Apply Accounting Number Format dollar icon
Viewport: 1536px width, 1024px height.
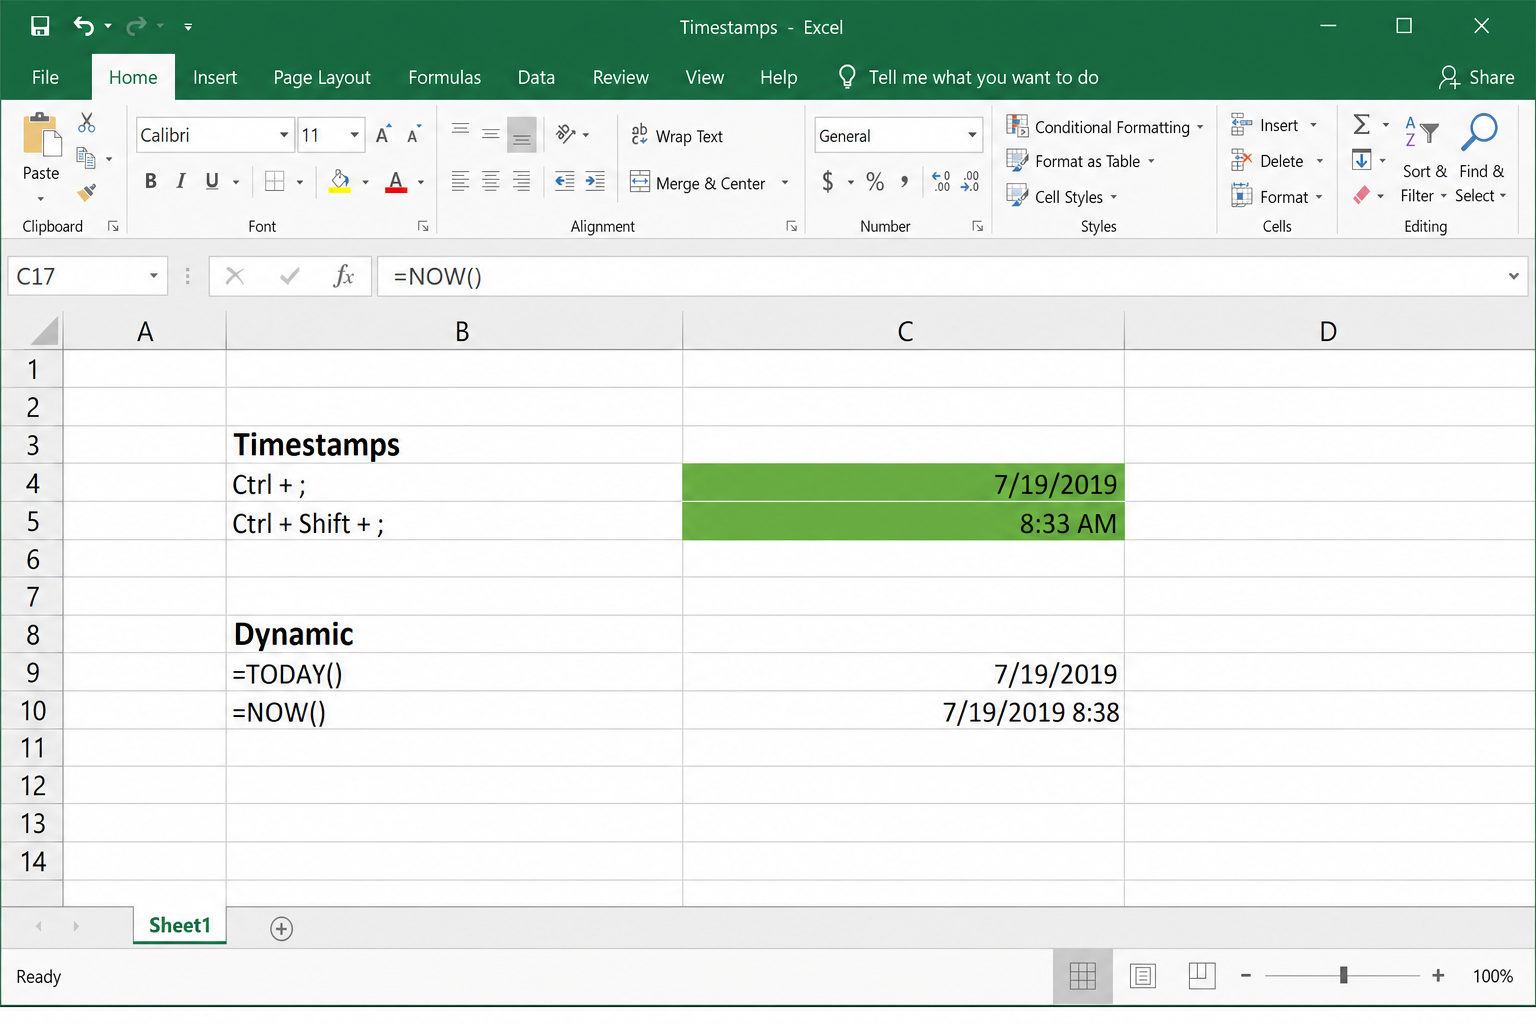pyautogui.click(x=828, y=181)
